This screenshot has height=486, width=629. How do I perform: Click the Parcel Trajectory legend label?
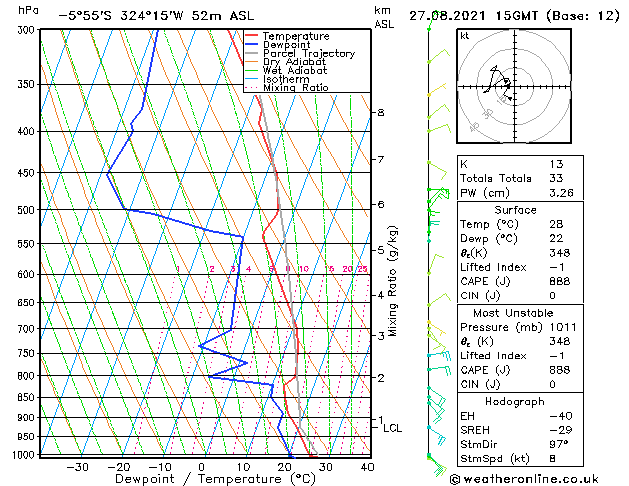[309, 53]
